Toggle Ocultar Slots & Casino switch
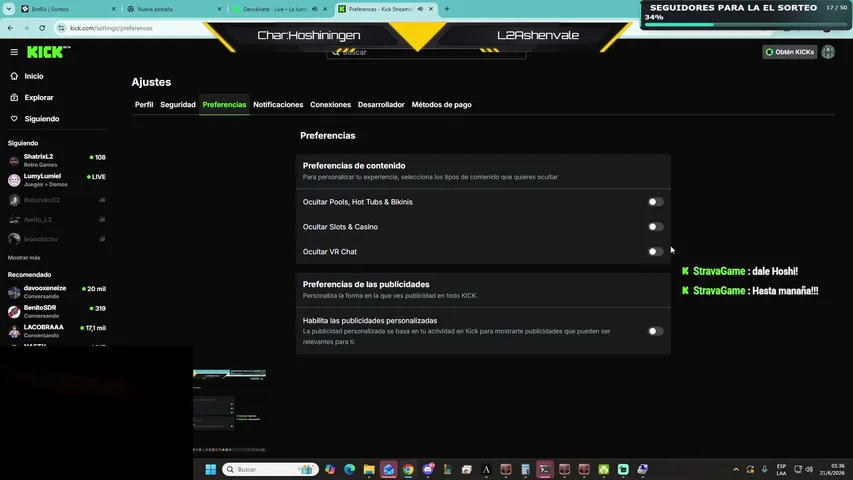The height and width of the screenshot is (480, 853). click(656, 227)
